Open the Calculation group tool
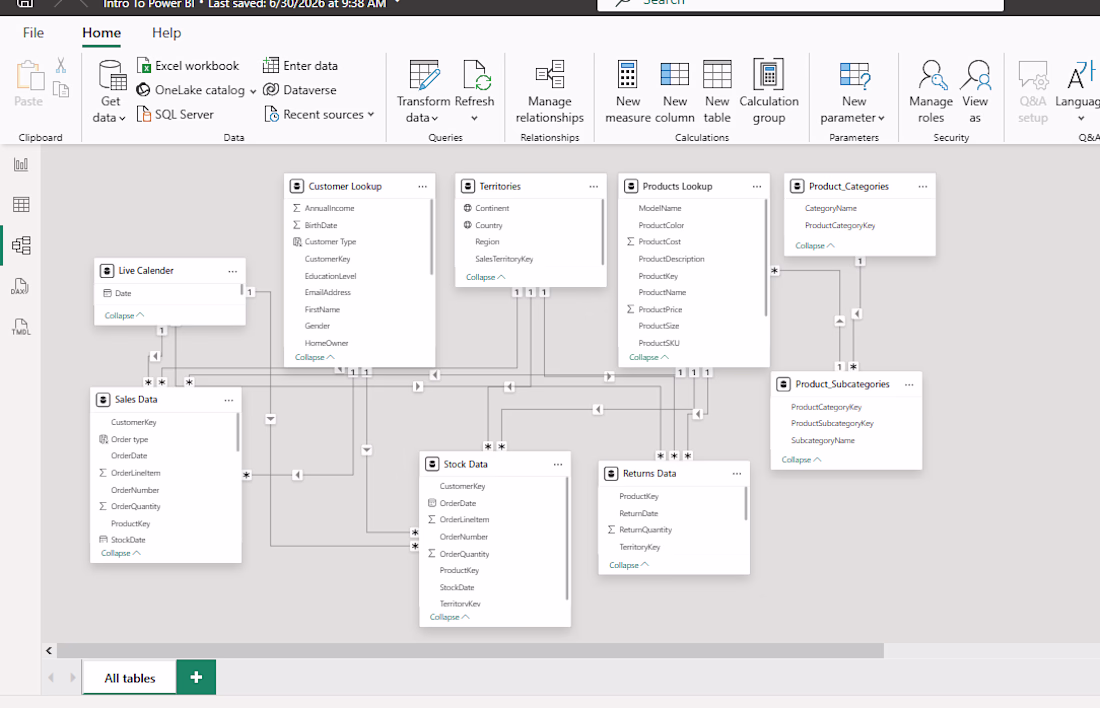 [x=769, y=91]
